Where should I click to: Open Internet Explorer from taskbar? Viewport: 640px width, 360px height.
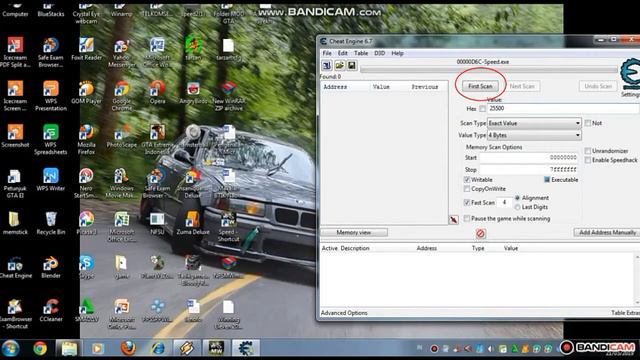pyautogui.click(x=158, y=349)
